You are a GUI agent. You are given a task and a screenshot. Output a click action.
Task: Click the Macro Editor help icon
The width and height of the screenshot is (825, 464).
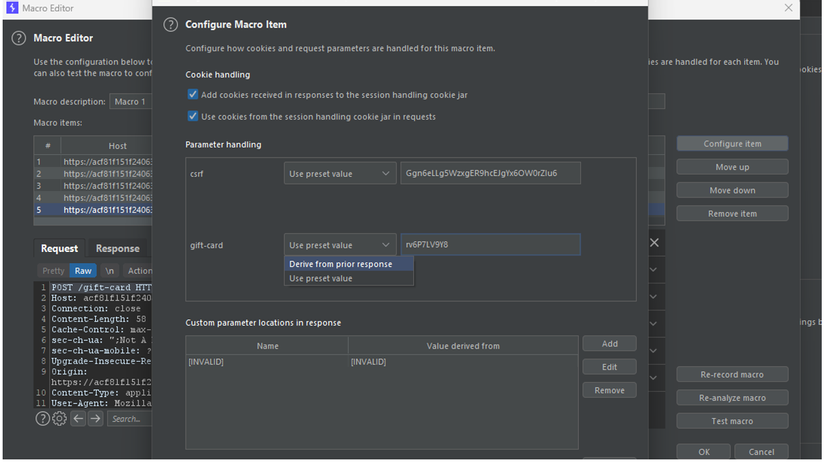coord(18,38)
